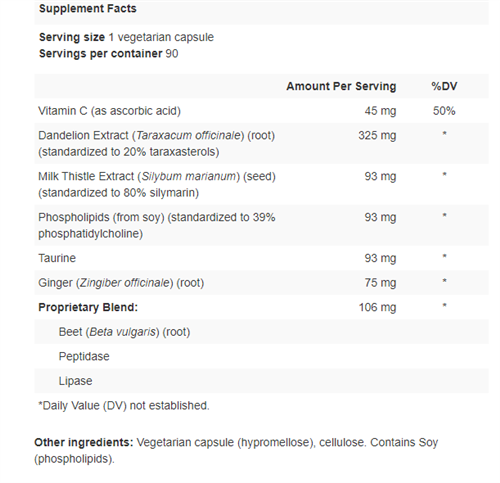Screen dimensions: 500x483
Task: Click the 50% daily value cell
Action: (444, 111)
